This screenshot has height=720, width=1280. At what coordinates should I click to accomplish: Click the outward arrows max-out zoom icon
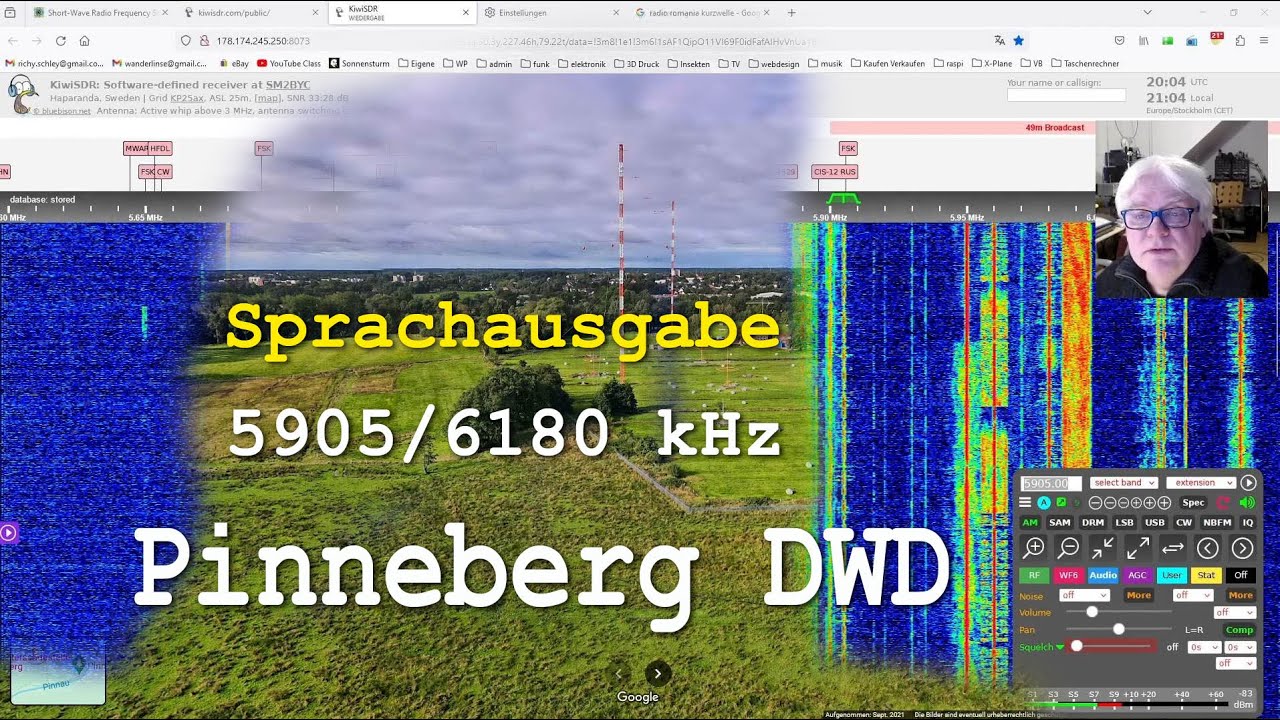tap(1138, 548)
